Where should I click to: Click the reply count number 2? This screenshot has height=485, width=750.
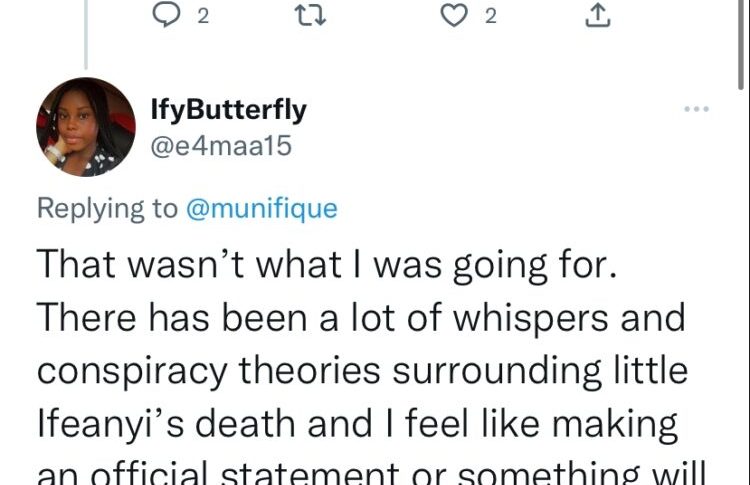tap(203, 15)
